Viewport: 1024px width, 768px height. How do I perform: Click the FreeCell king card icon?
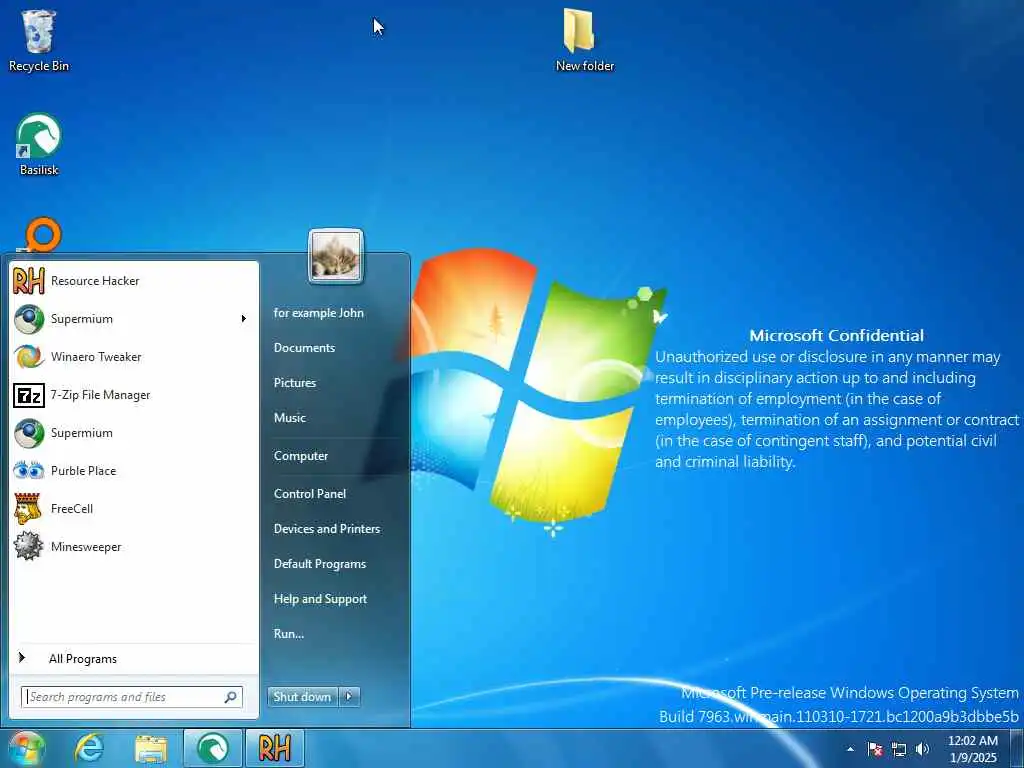[x=28, y=509]
